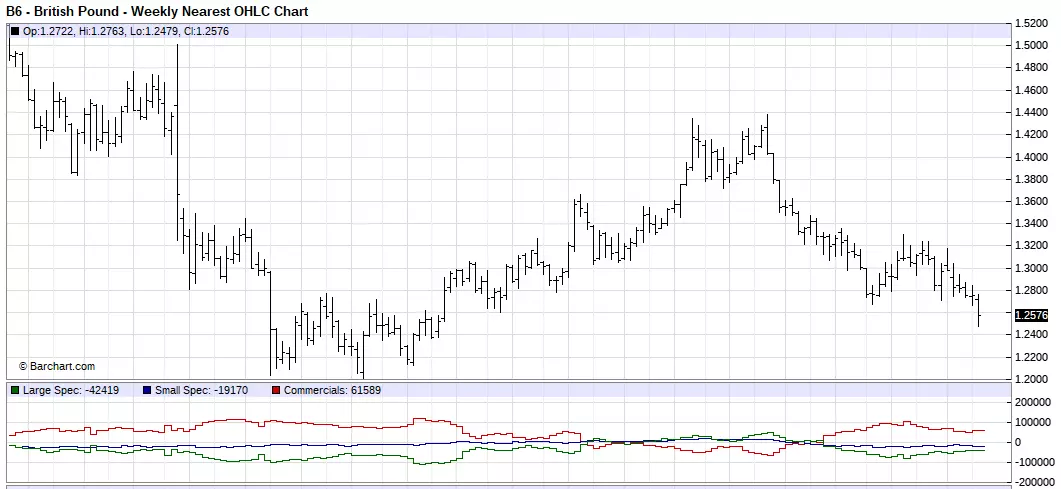Viewport: 1061px width, 489px height.
Task: Click the 200000 COT axis label
Action: coord(1034,402)
